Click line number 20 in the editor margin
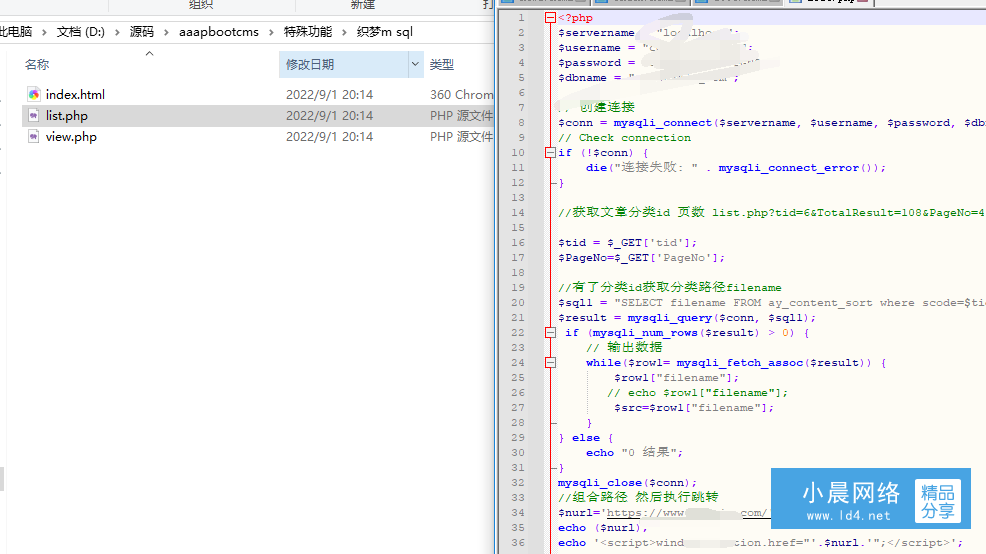986x554 pixels. 518,302
